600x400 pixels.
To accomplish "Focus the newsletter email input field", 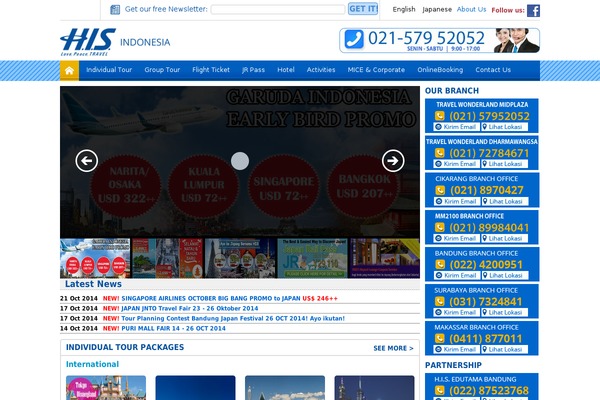I will [x=278, y=10].
